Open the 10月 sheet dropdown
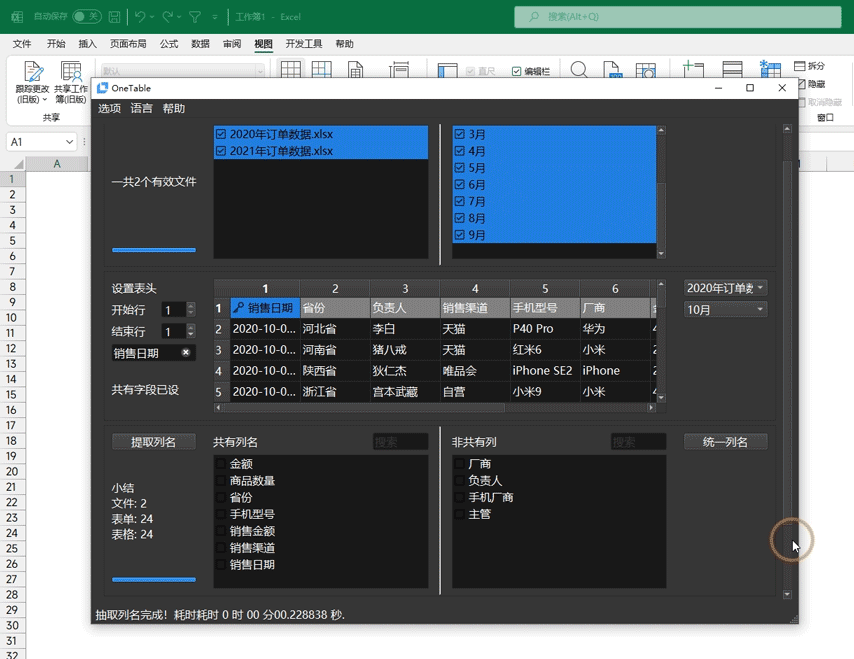854x659 pixels. click(x=725, y=309)
